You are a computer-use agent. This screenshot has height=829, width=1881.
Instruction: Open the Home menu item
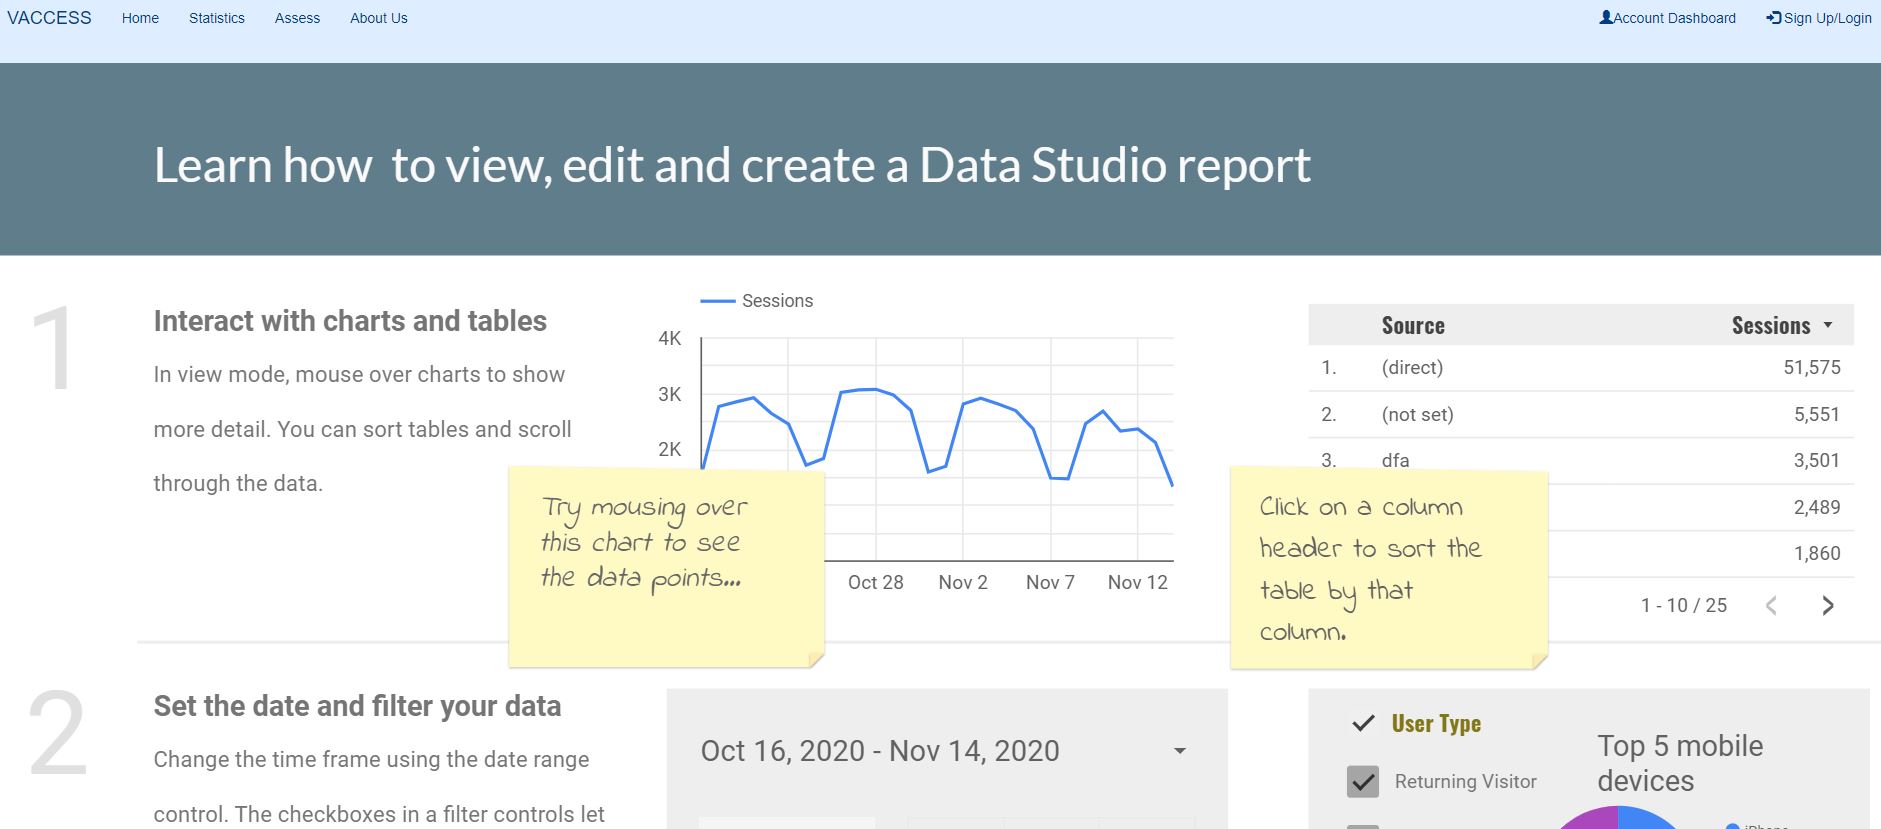(140, 18)
